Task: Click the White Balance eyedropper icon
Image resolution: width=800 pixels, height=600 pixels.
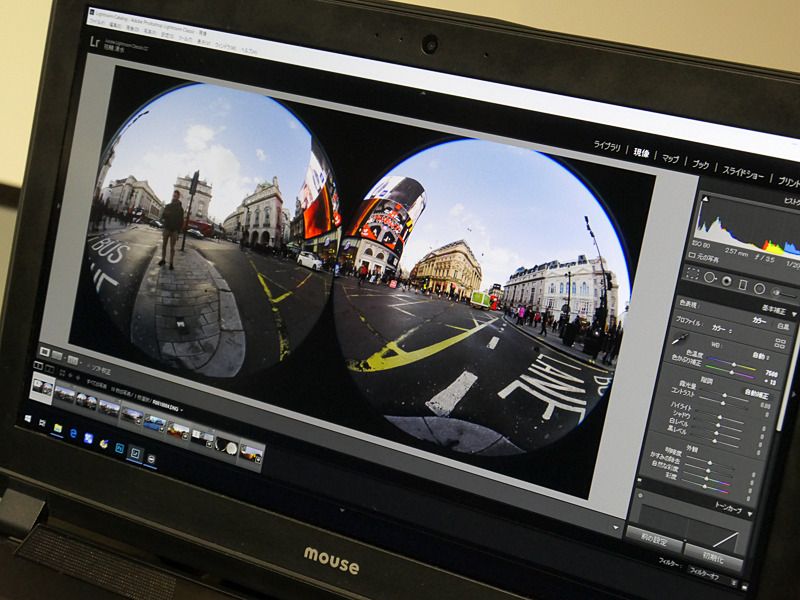Action: pos(683,336)
